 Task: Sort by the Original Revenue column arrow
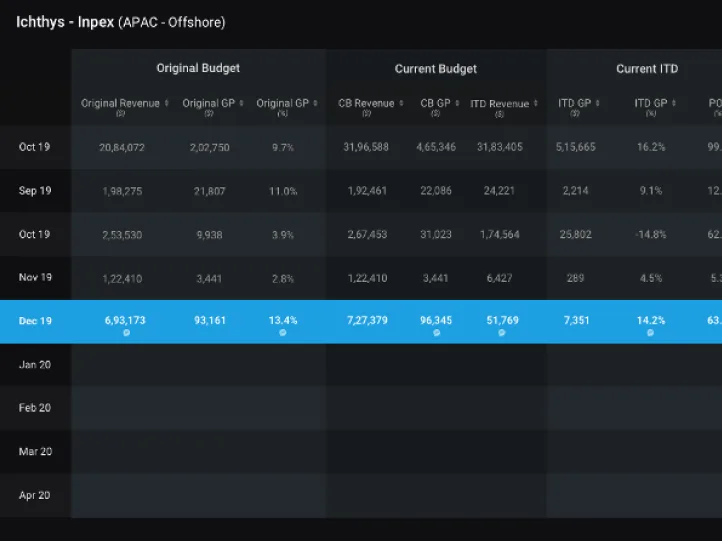tap(167, 103)
